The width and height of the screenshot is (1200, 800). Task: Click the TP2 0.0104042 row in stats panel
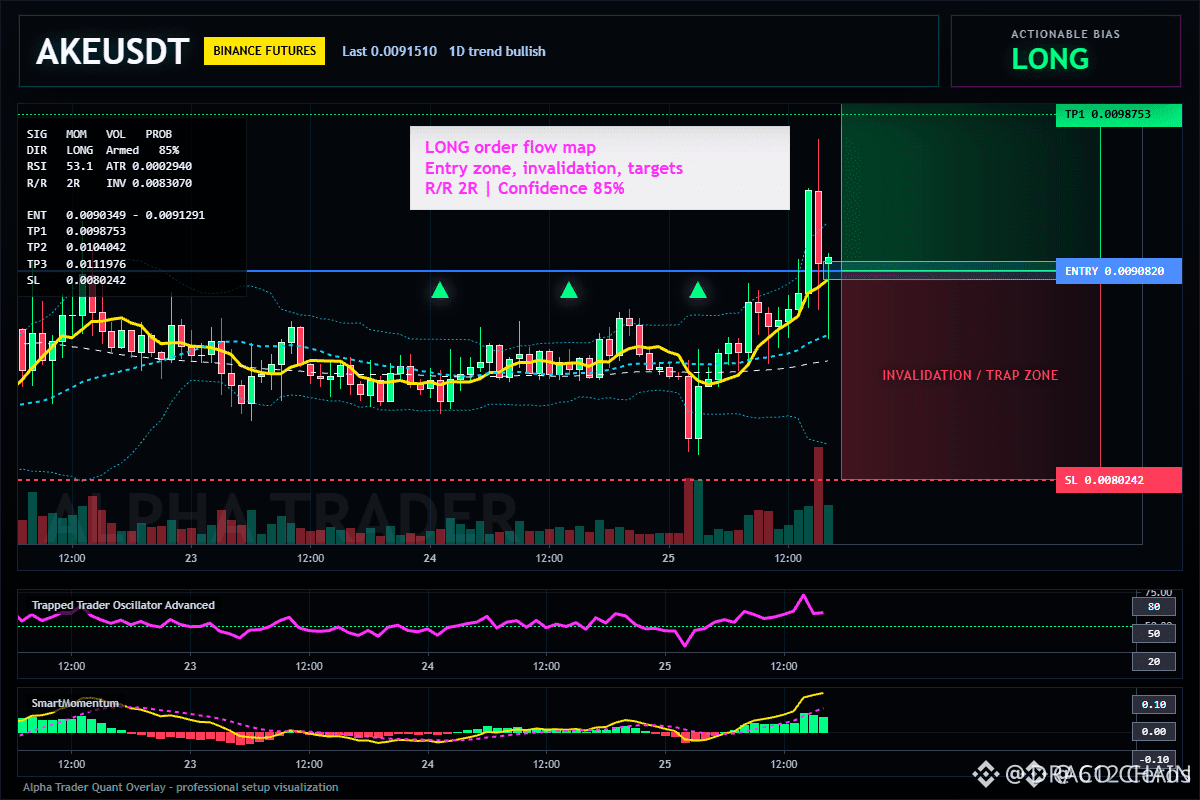pos(76,247)
